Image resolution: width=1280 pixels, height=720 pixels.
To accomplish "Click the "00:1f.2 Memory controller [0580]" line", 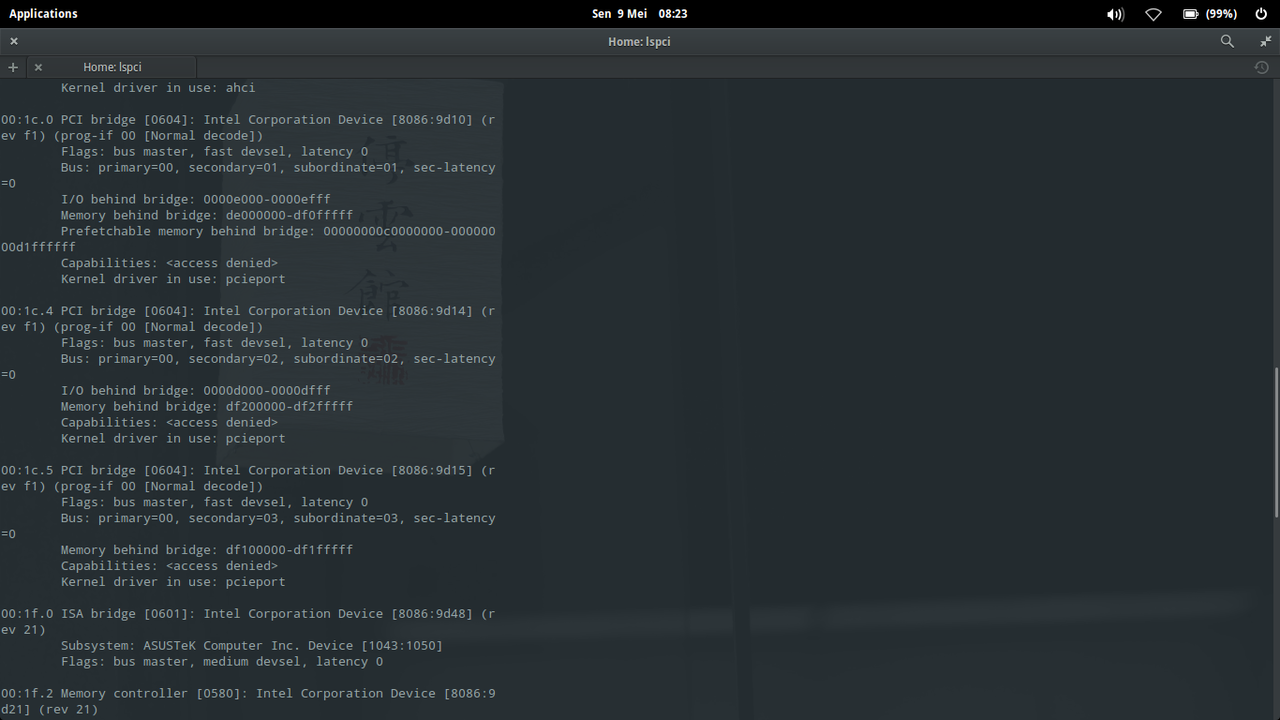I will [x=248, y=701].
